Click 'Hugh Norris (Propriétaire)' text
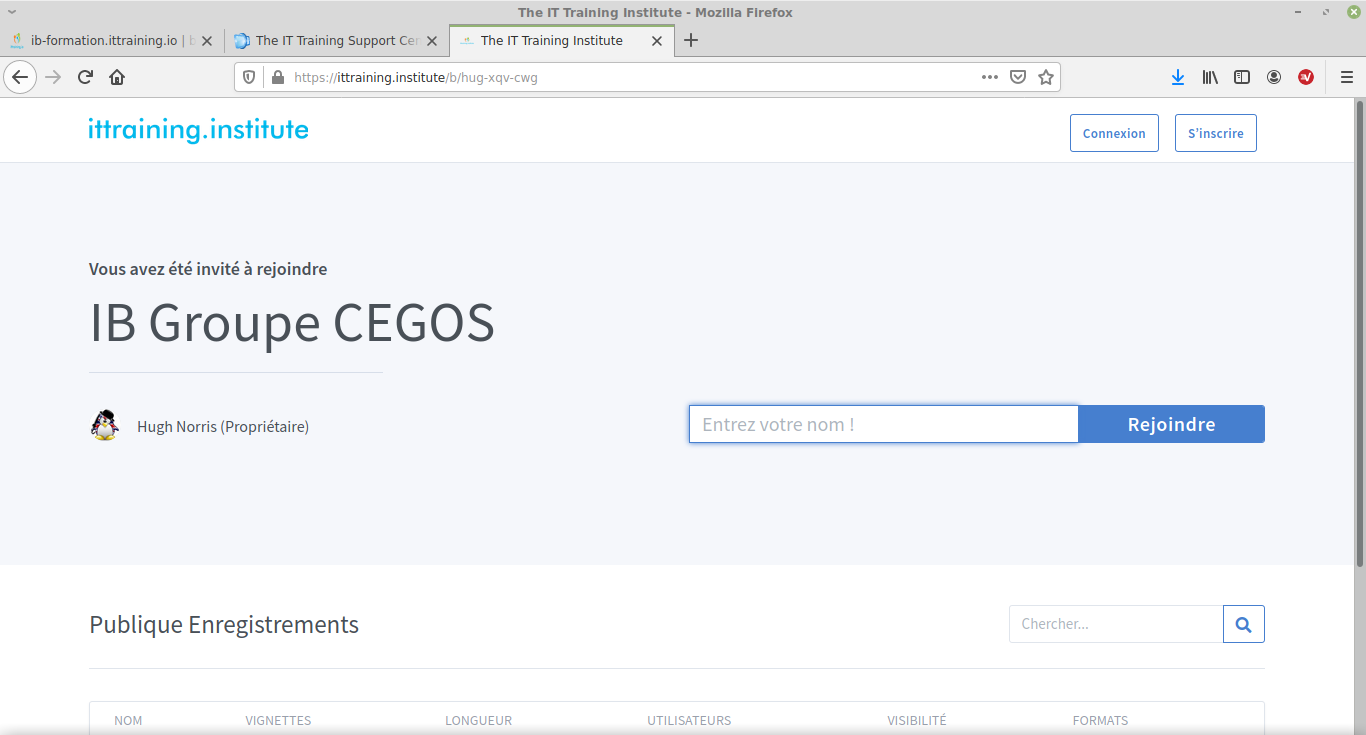The image size is (1366, 735). 223,427
